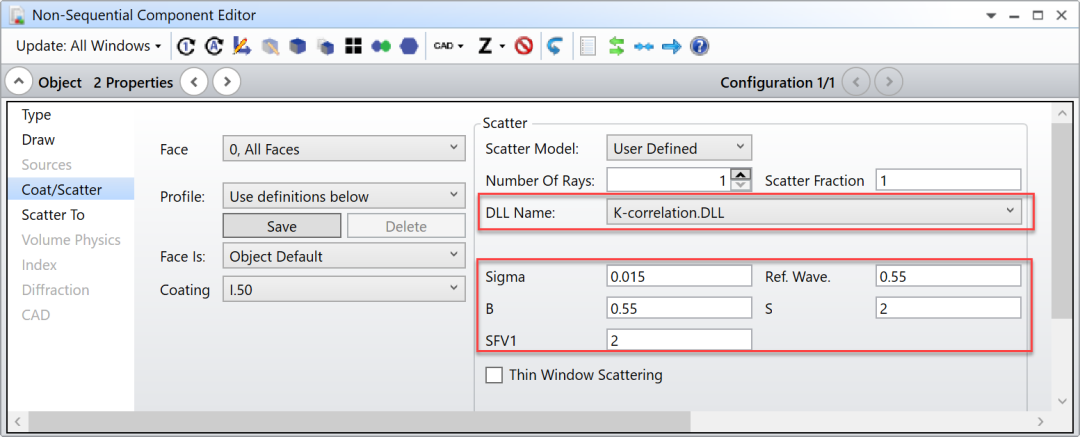Click the blue help question mark icon
The height and width of the screenshot is (437, 1080).
point(700,46)
